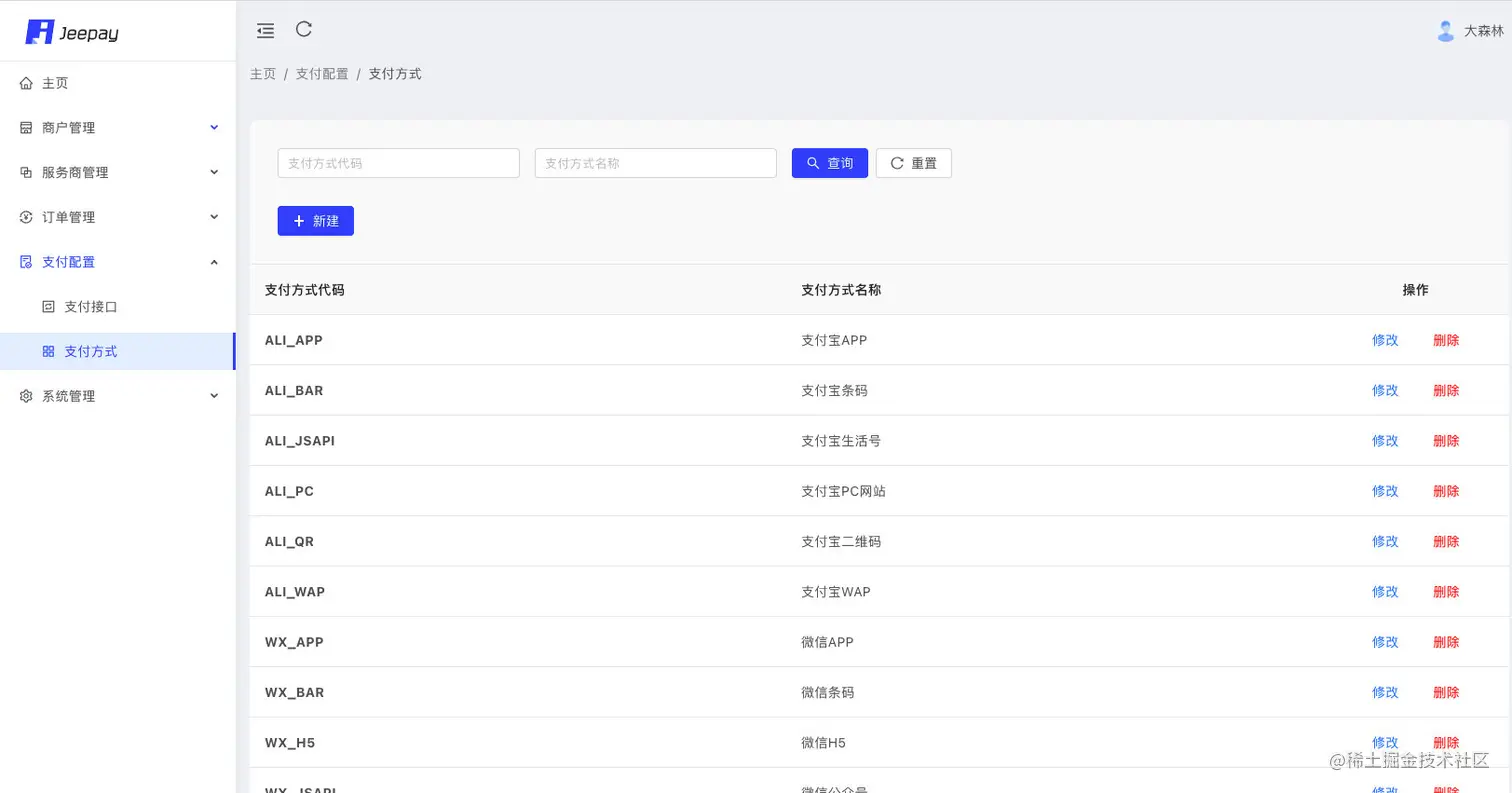Click the ALI_QR code cell
1512x793 pixels.
[x=289, y=542]
